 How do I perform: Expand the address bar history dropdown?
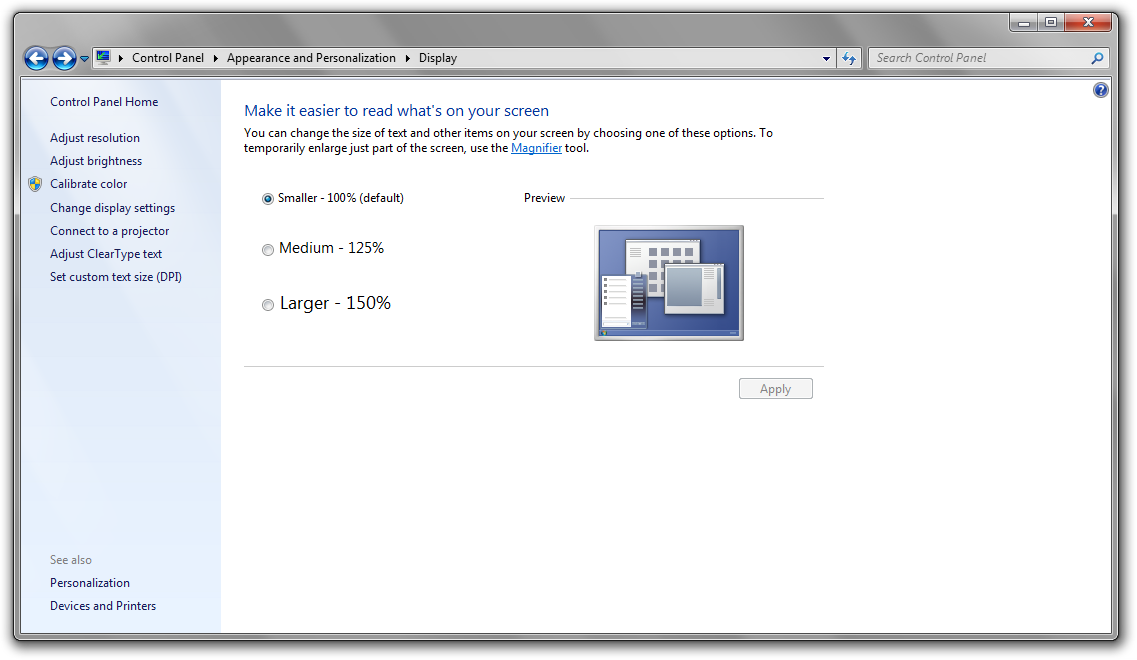(x=826, y=58)
